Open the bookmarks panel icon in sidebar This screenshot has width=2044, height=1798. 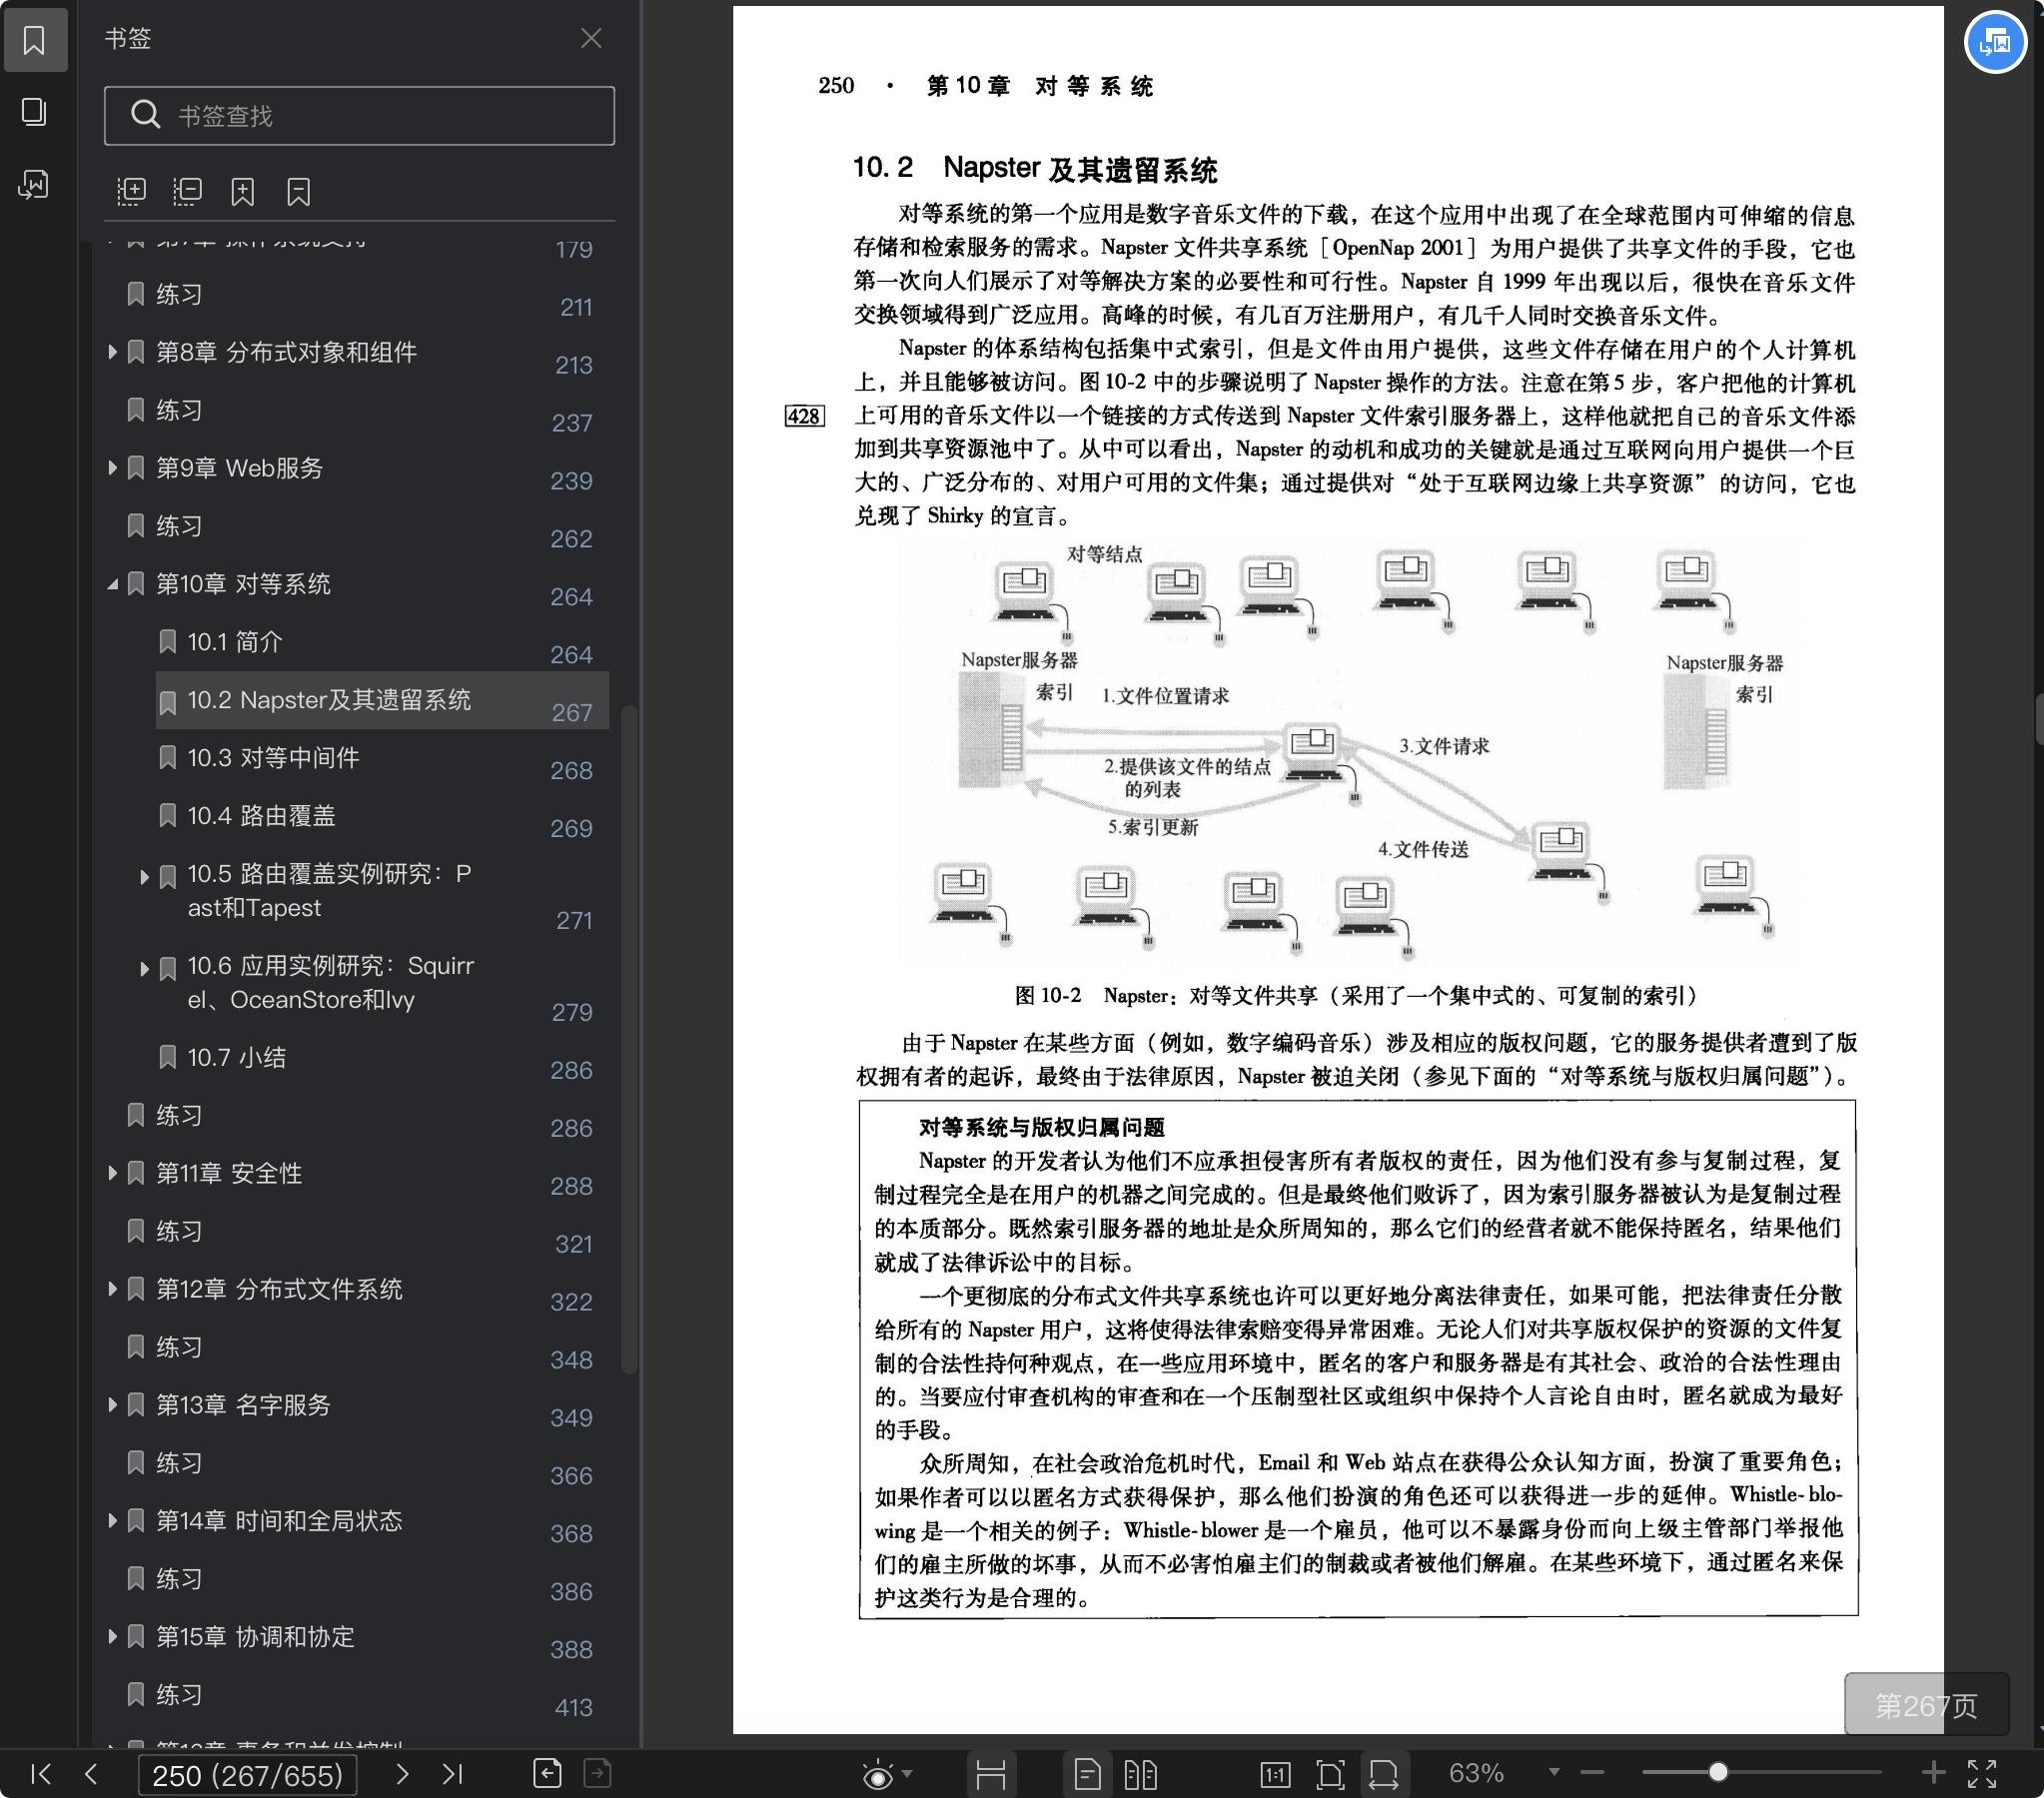pyautogui.click(x=34, y=40)
